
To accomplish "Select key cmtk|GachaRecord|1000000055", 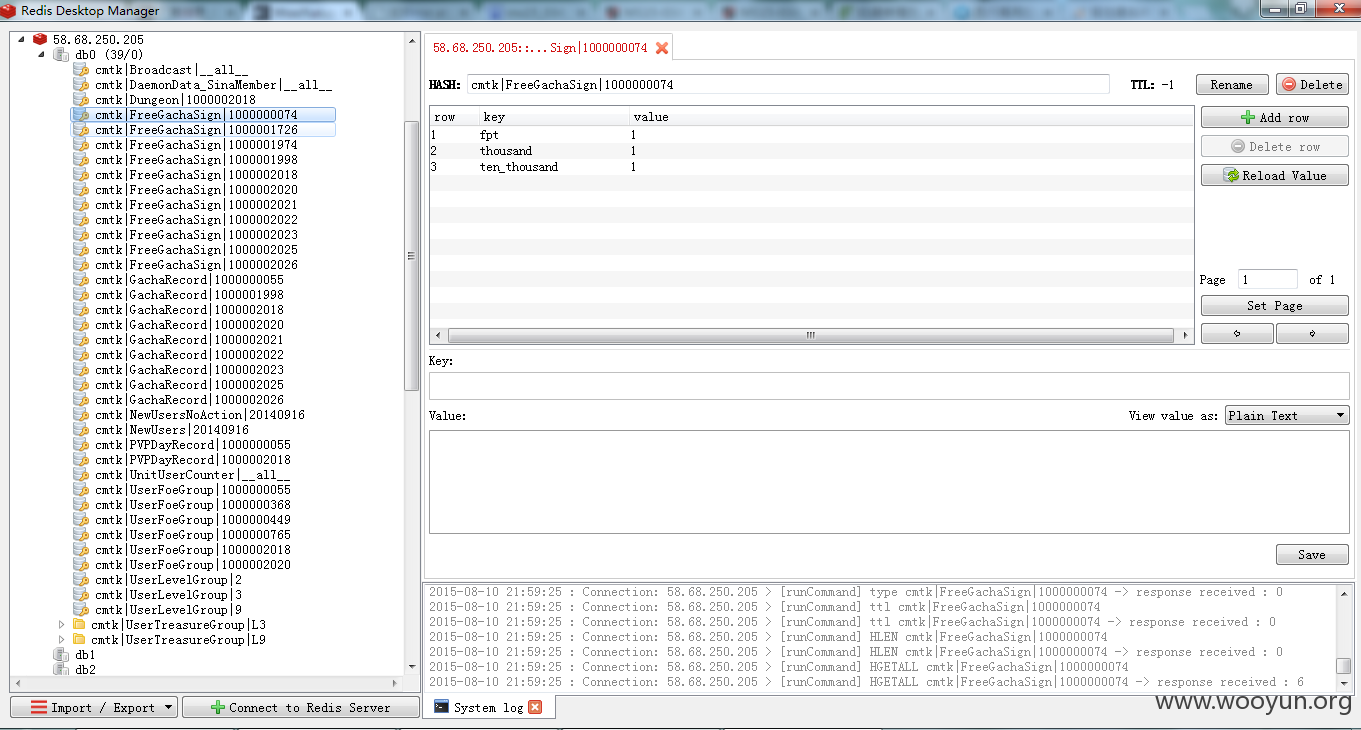I will pos(189,280).
